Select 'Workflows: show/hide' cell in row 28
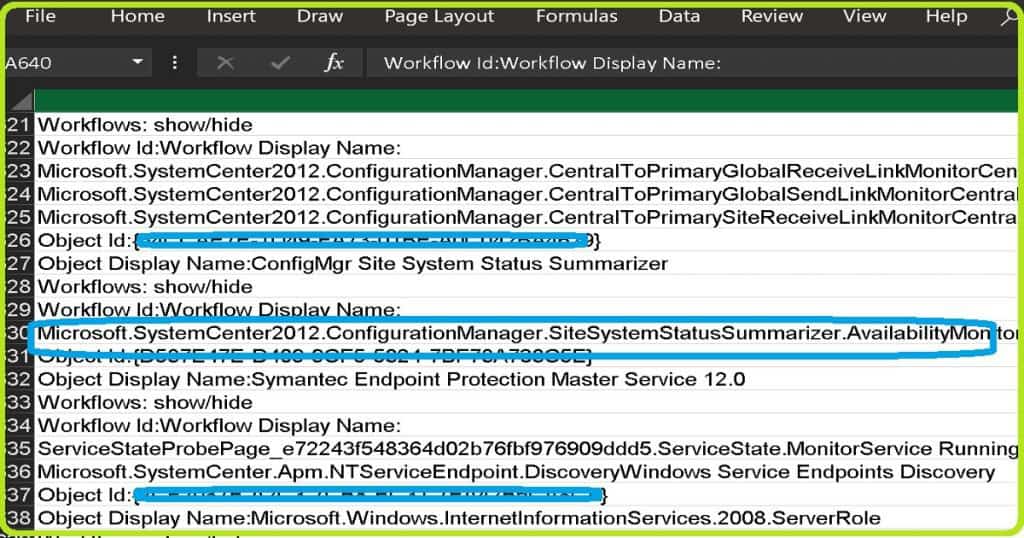The height and width of the screenshot is (538, 1024). tap(526, 287)
